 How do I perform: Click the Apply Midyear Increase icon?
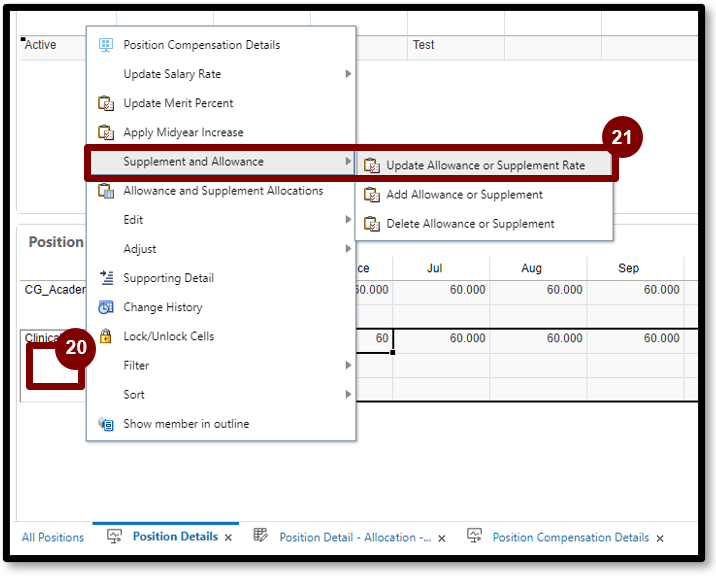coord(106,132)
